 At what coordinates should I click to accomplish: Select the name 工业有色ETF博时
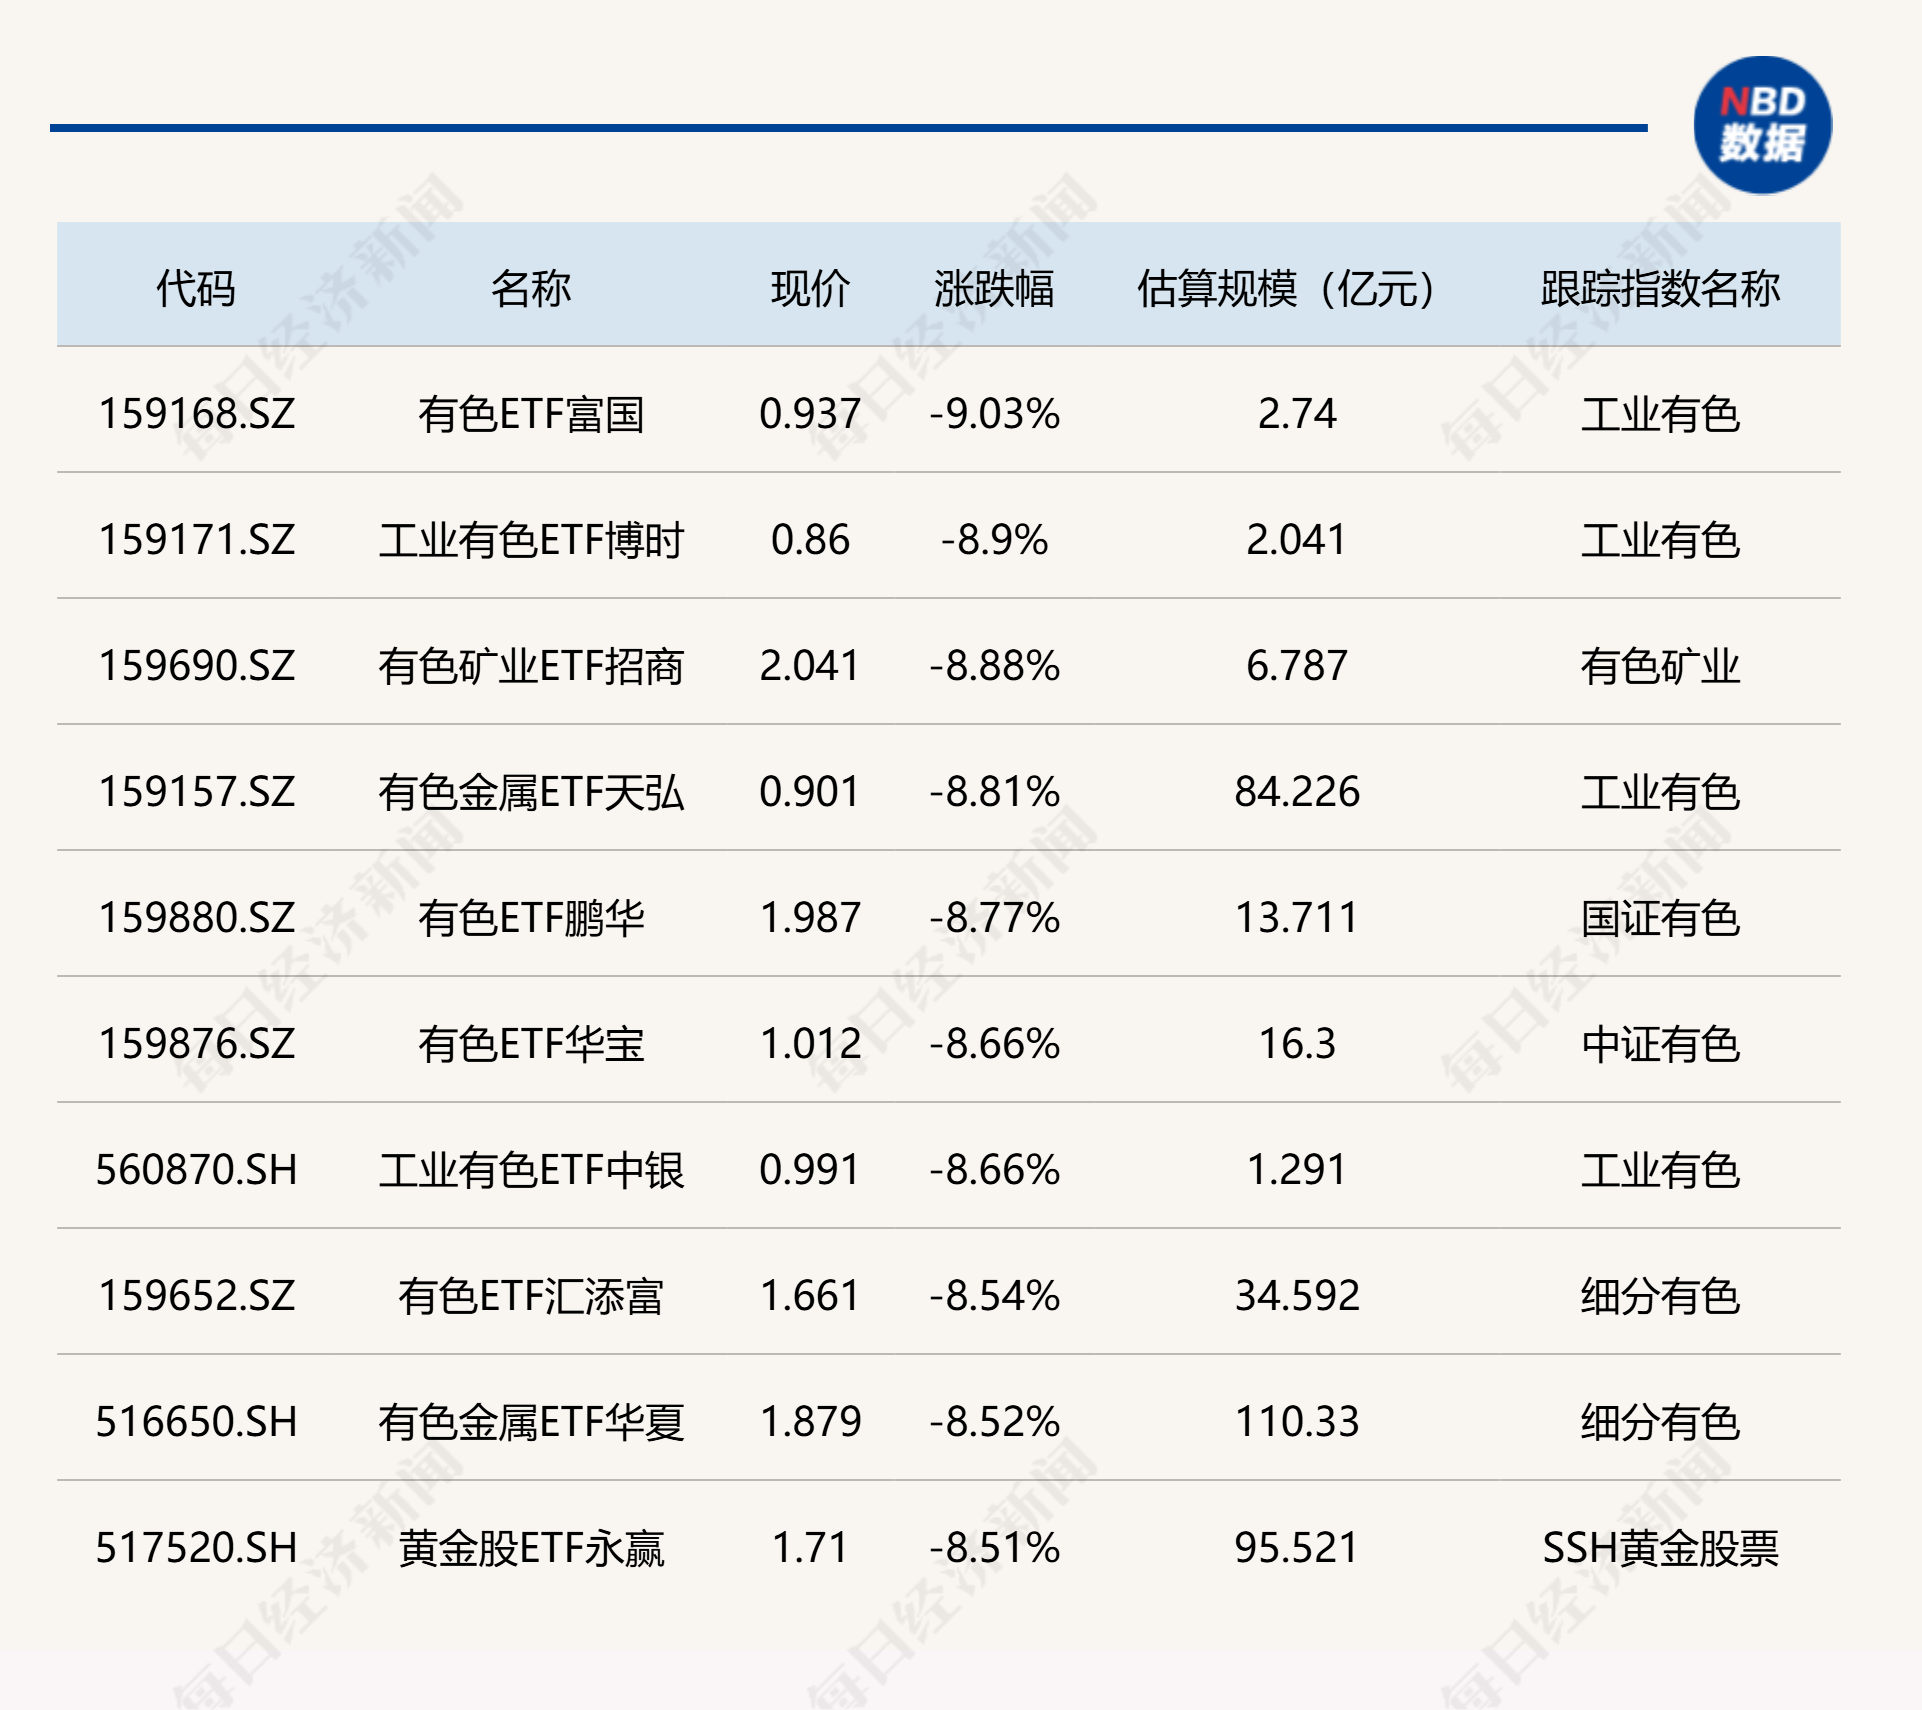[x=531, y=540]
